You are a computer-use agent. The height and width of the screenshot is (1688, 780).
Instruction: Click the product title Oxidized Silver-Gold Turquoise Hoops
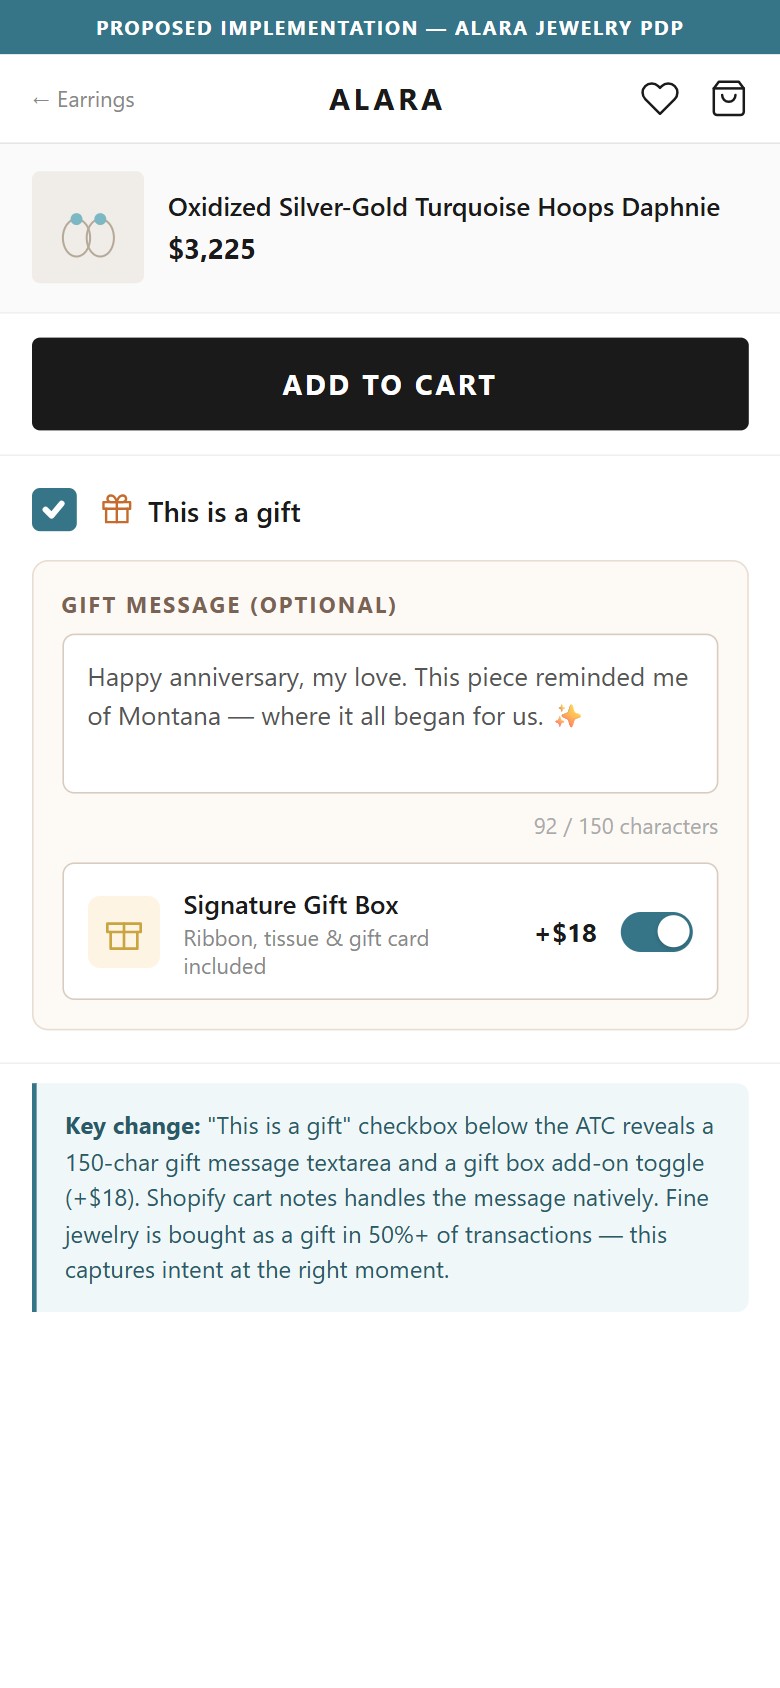point(444,207)
